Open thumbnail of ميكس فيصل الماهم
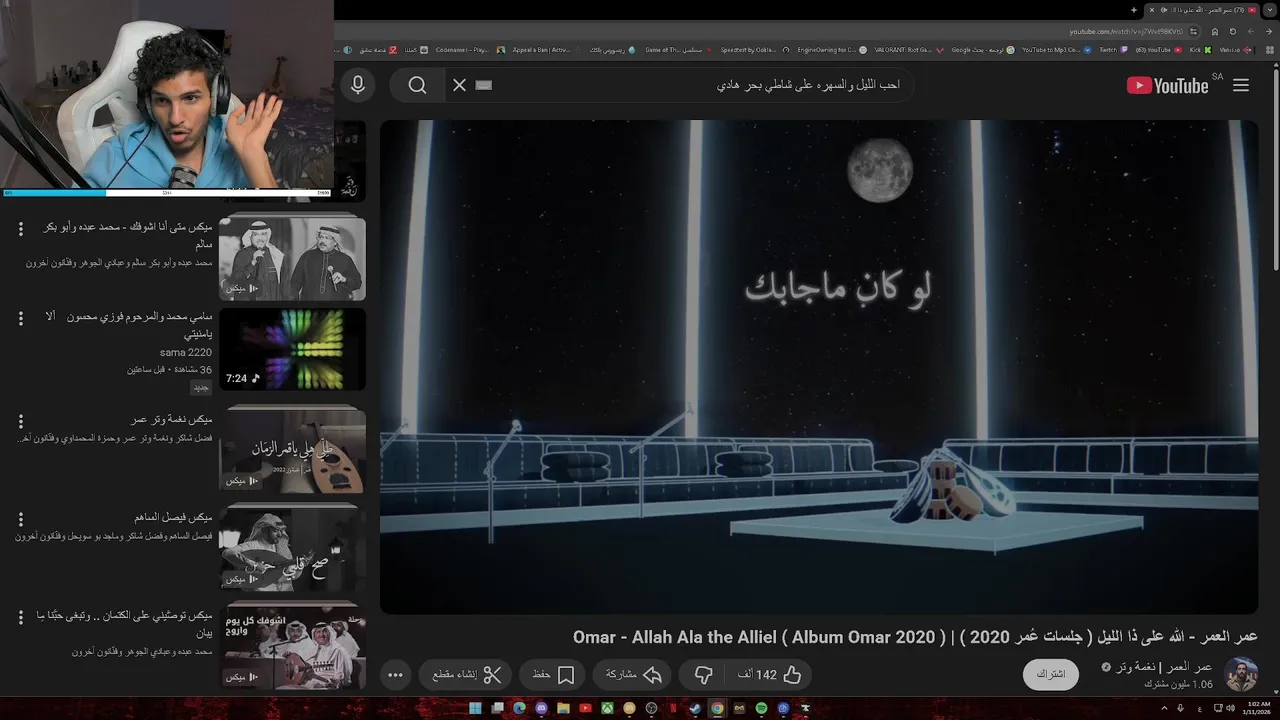The image size is (1280, 720). click(292, 548)
